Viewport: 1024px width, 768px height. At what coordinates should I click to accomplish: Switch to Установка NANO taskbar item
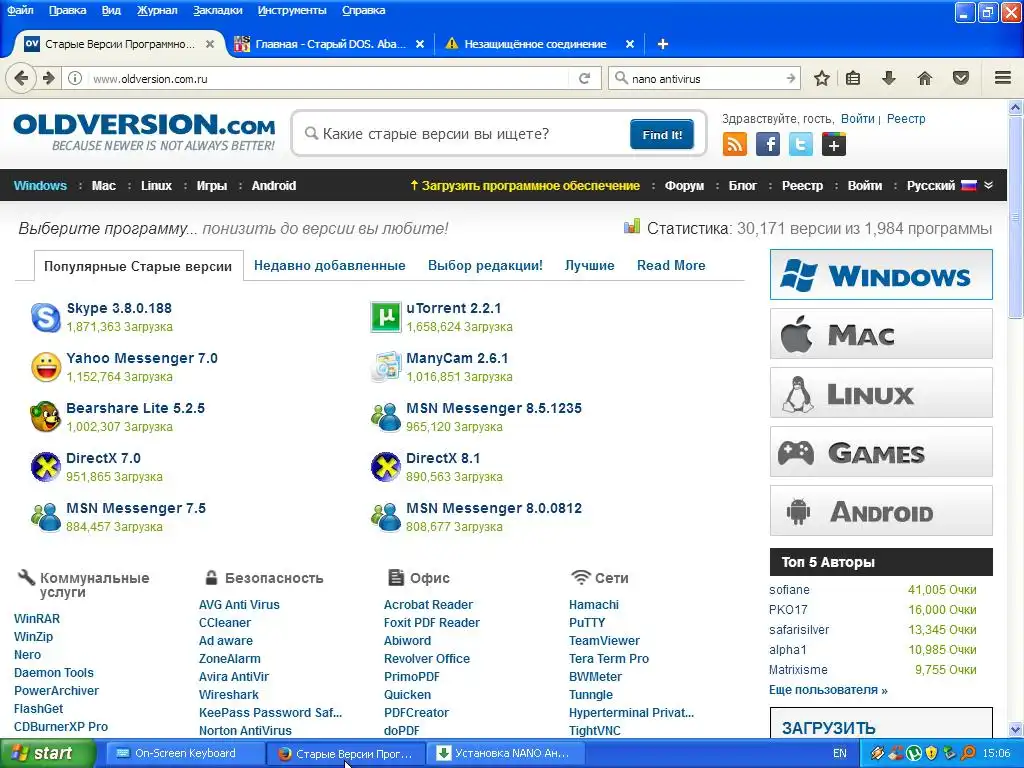click(507, 753)
